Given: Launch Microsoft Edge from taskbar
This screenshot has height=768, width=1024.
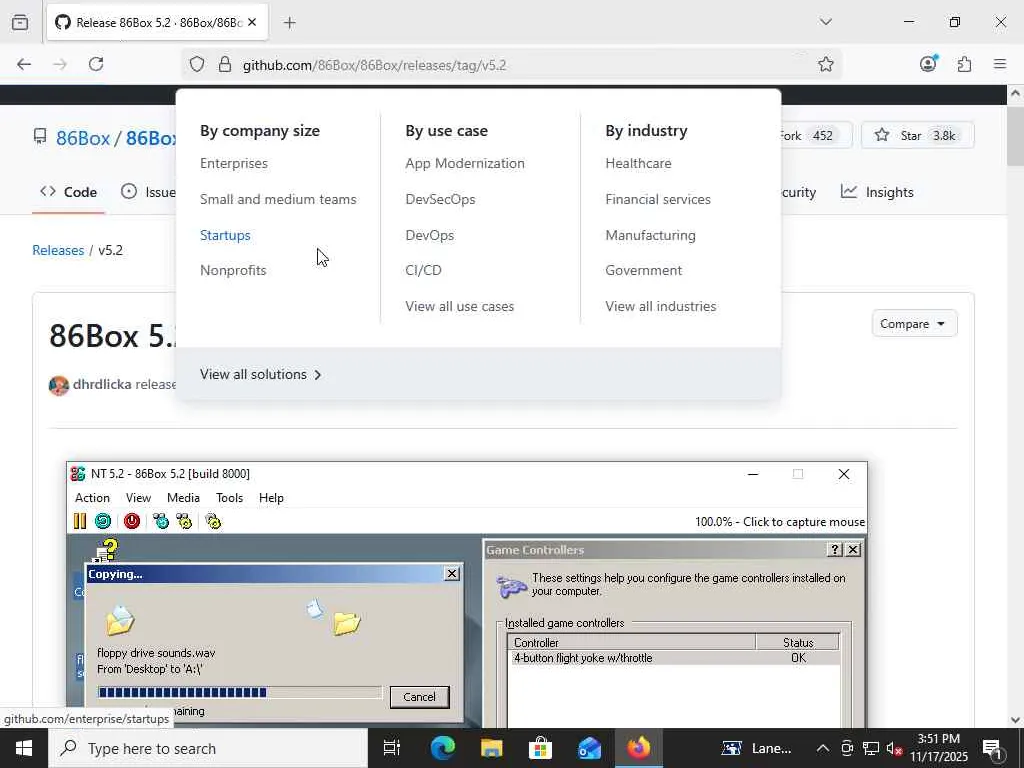Looking at the screenshot, I should tap(442, 748).
